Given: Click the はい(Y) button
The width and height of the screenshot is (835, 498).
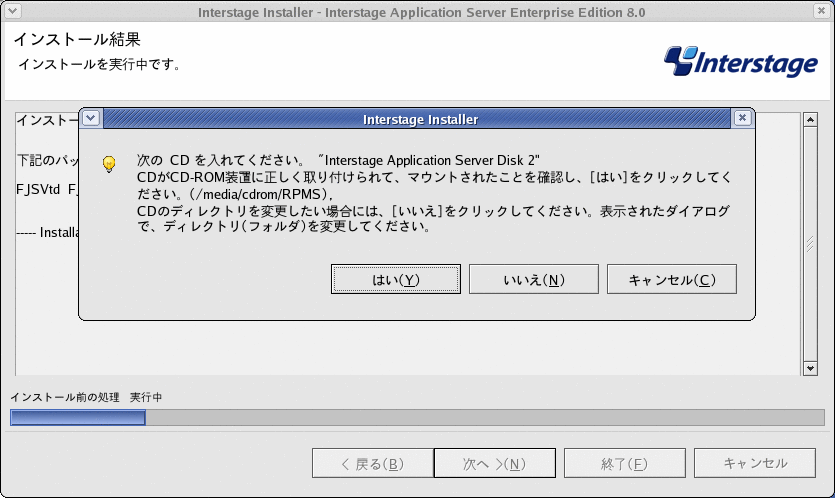Looking at the screenshot, I should point(396,279).
